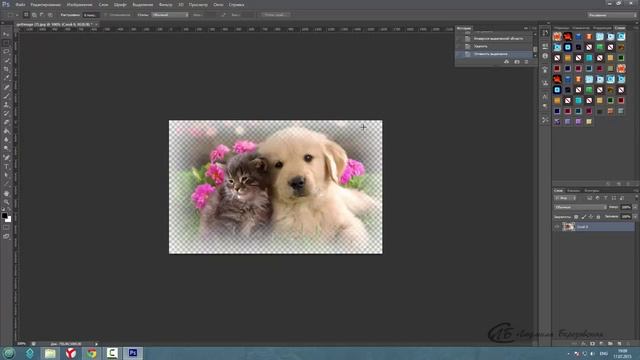Click the background color swatch
This screenshot has height=360, width=640.
click(x=9, y=219)
